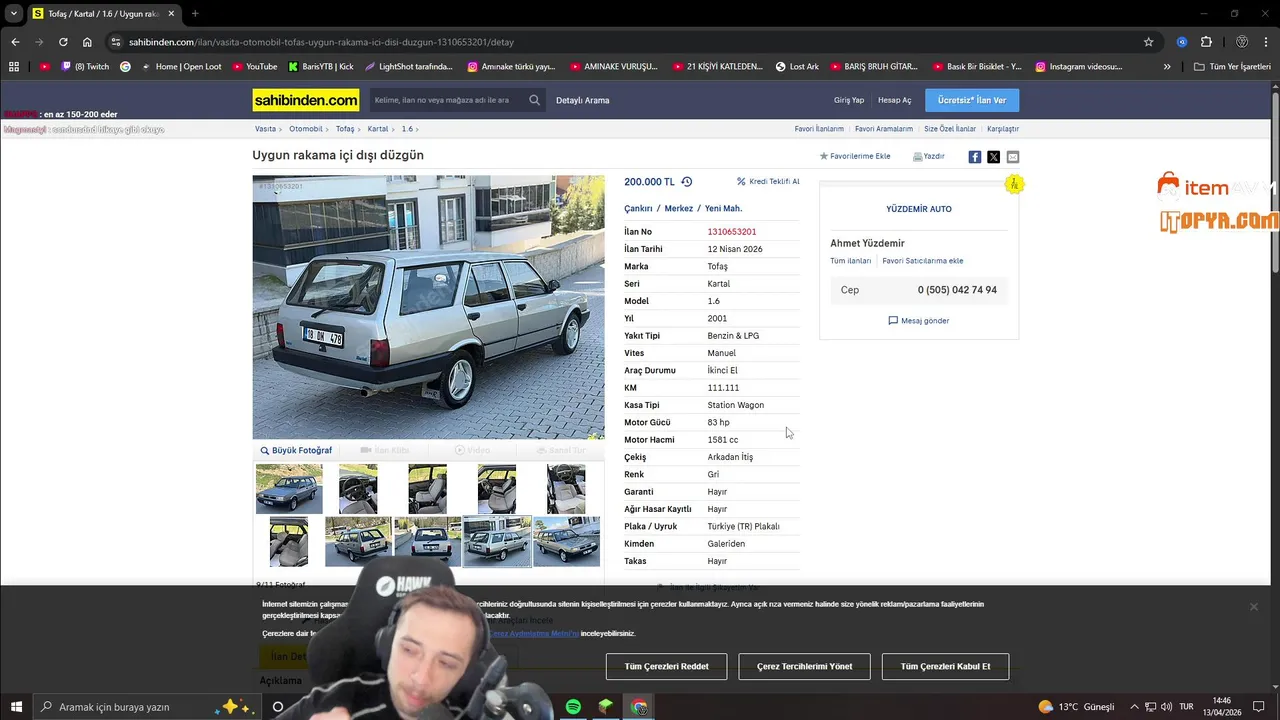
Task: Open the Chrome three-dot menu
Action: coord(1267,42)
